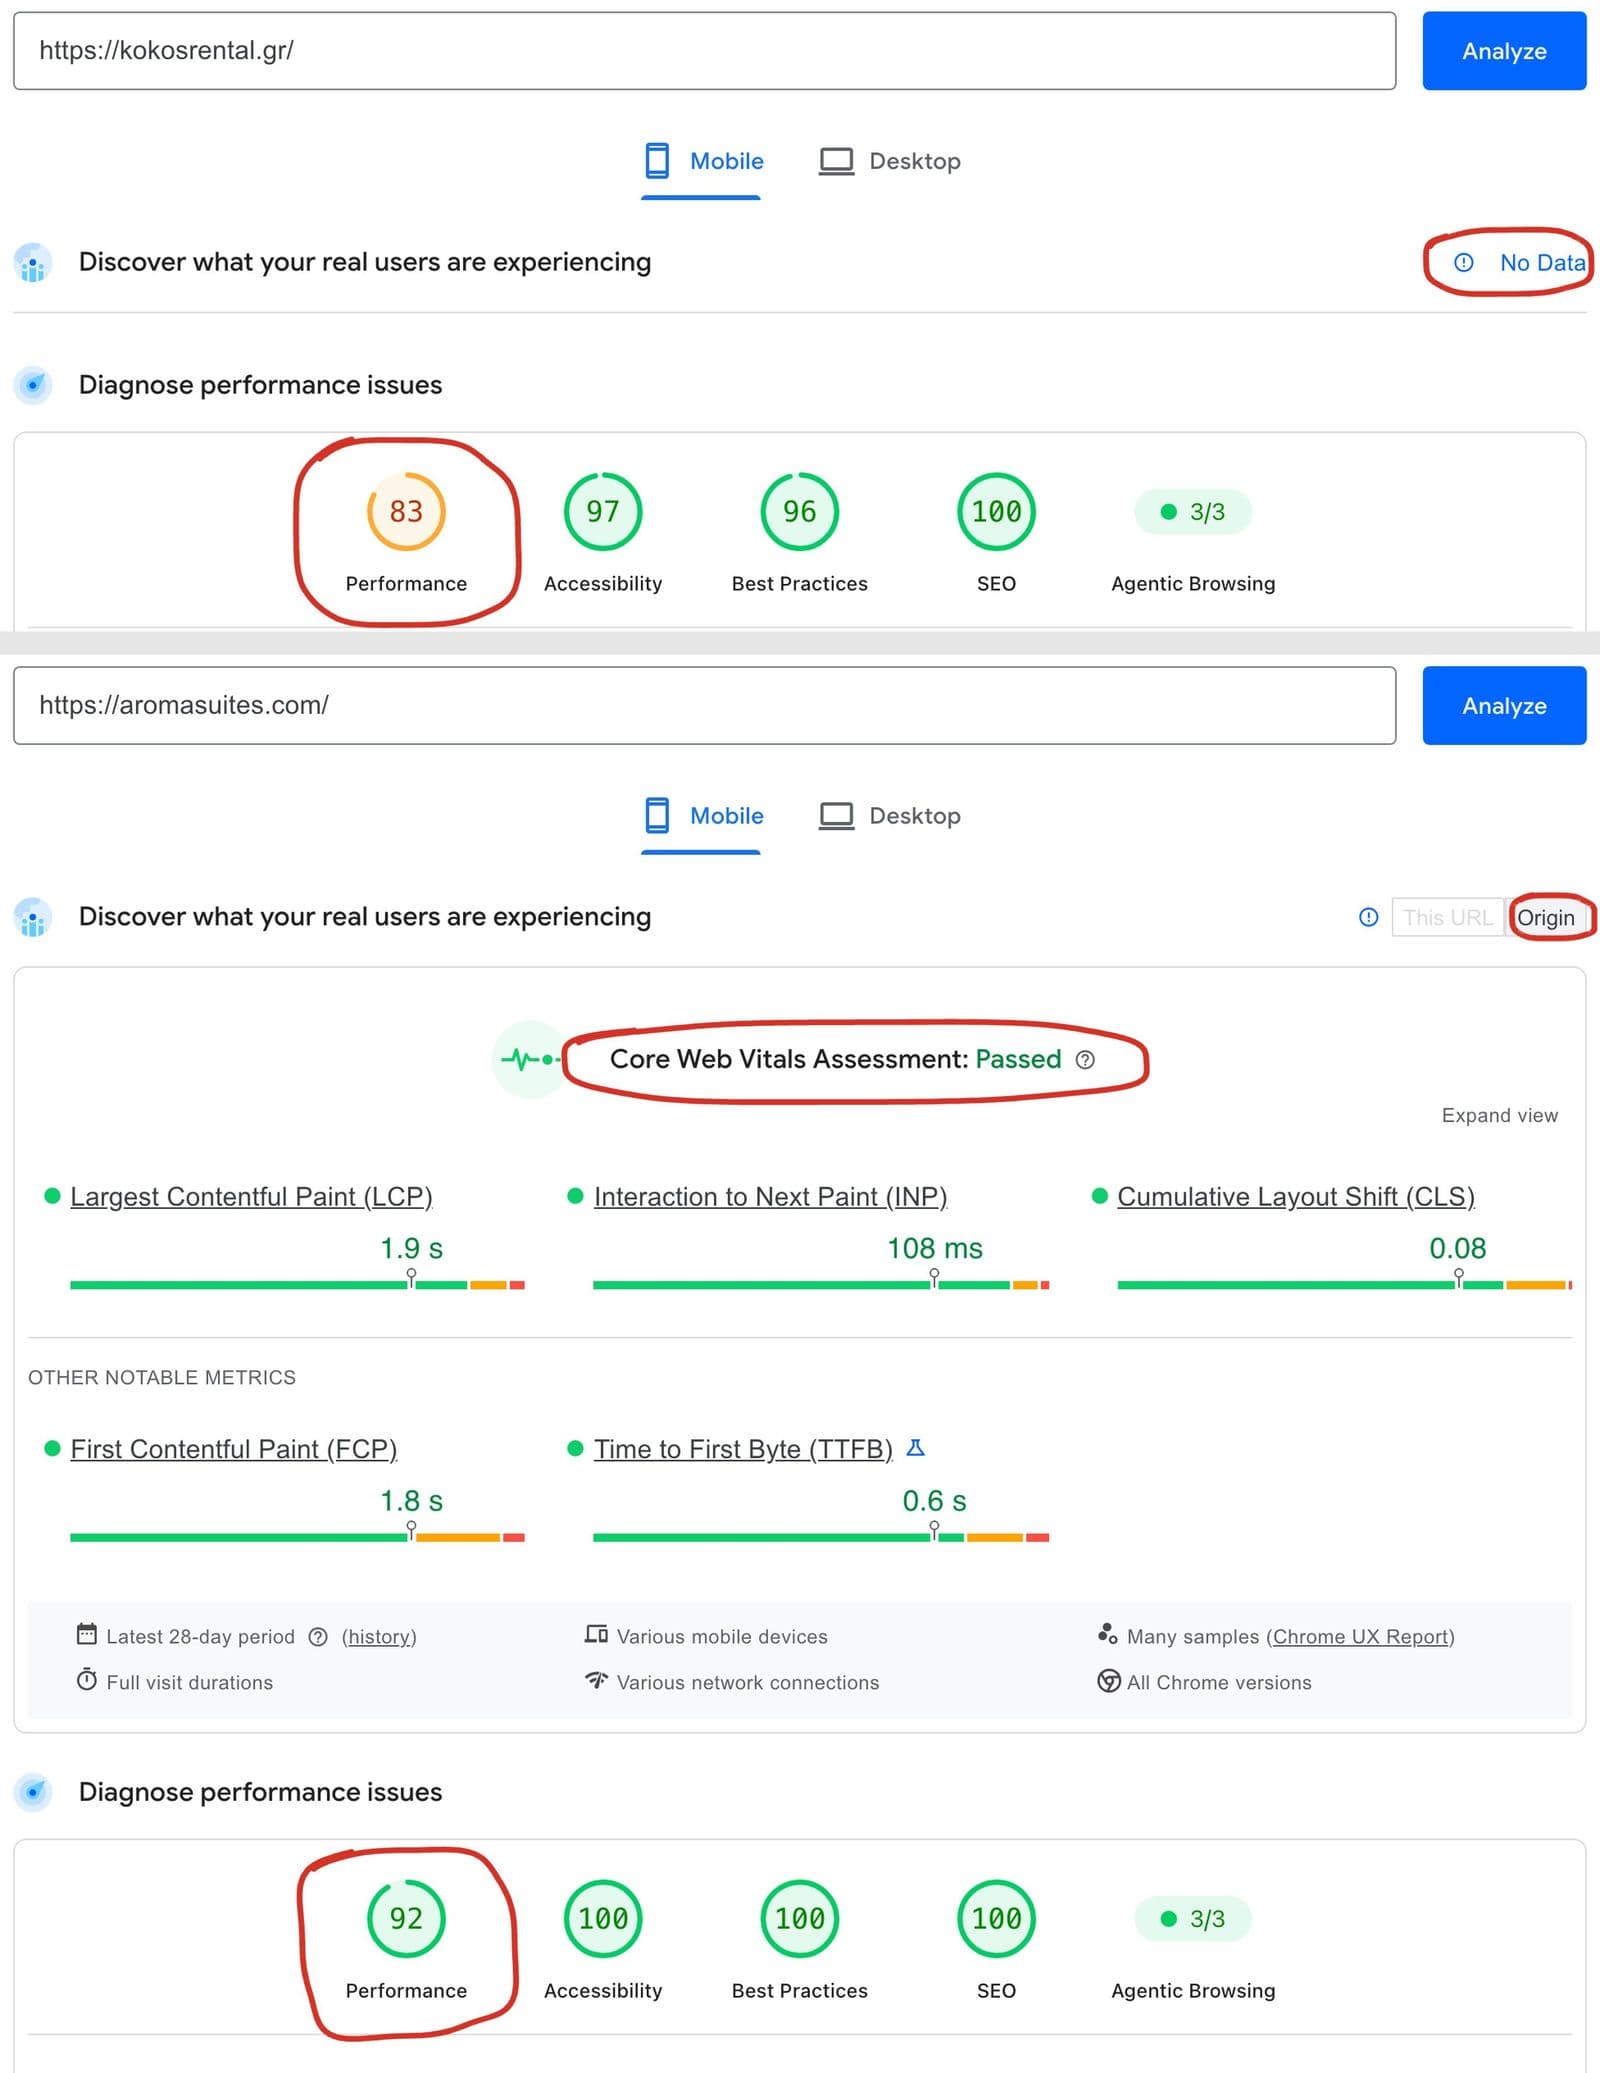Click CLS value 0.08
The width and height of the screenshot is (1600, 2073).
click(x=1457, y=1248)
